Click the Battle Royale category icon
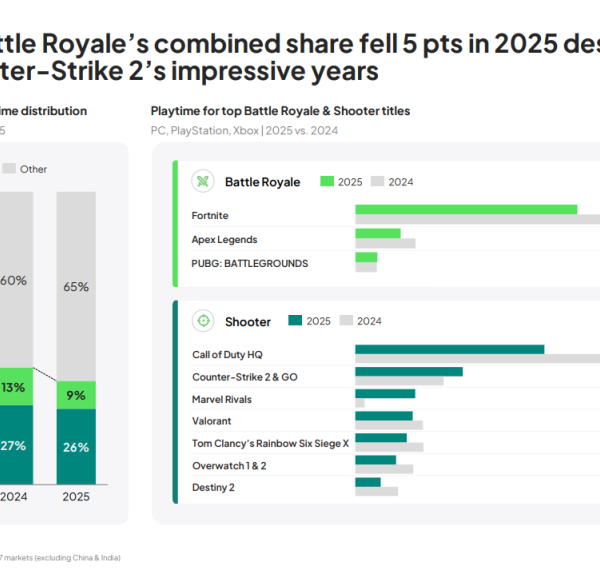Screen dimensions: 600x574 pos(203,182)
